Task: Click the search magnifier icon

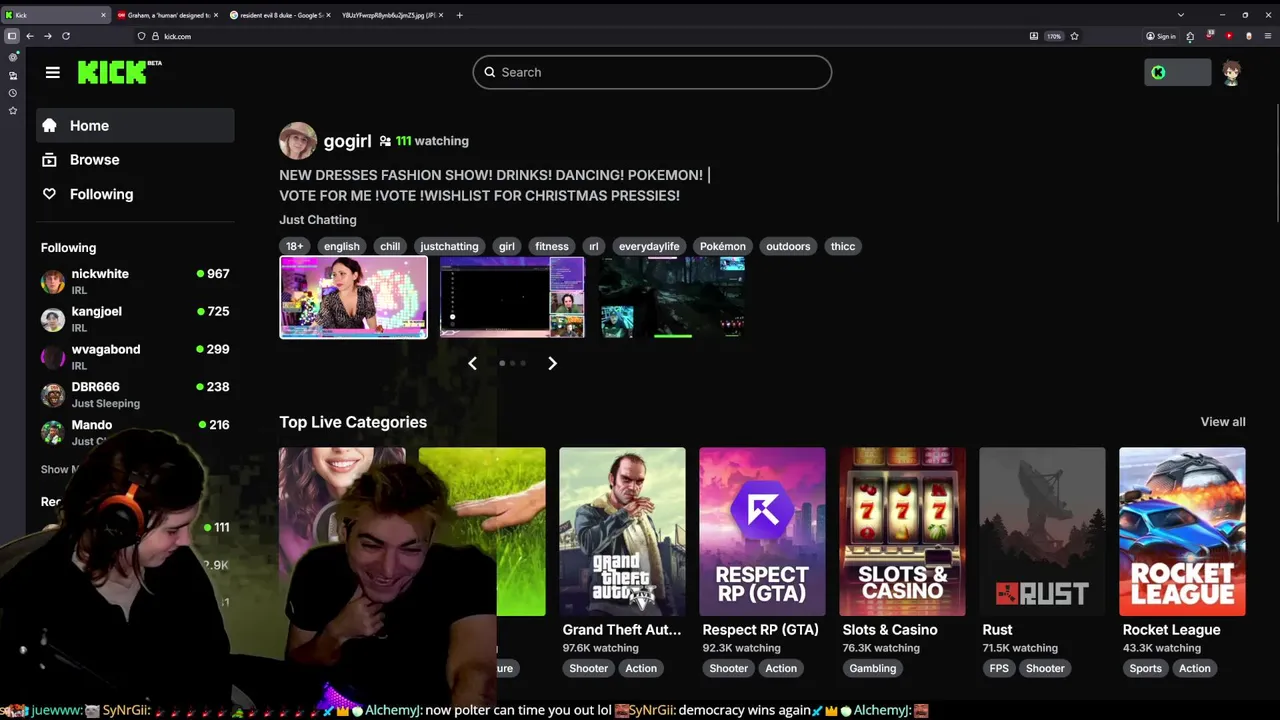Action: (x=490, y=72)
